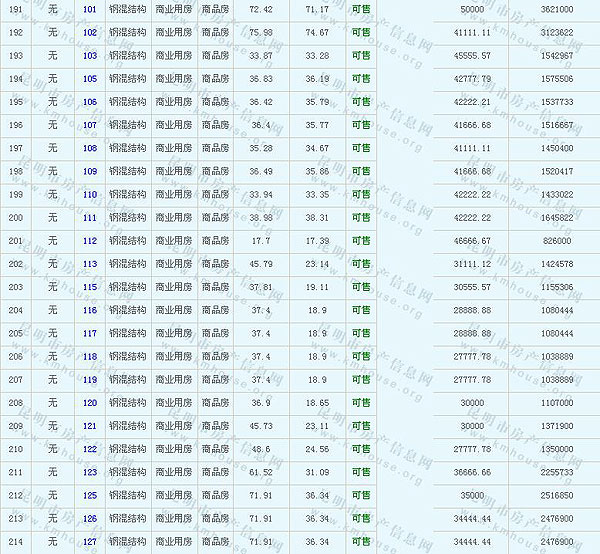The height and width of the screenshot is (554, 600).
Task: Click 可售 status in row 201
Action: (x=361, y=241)
